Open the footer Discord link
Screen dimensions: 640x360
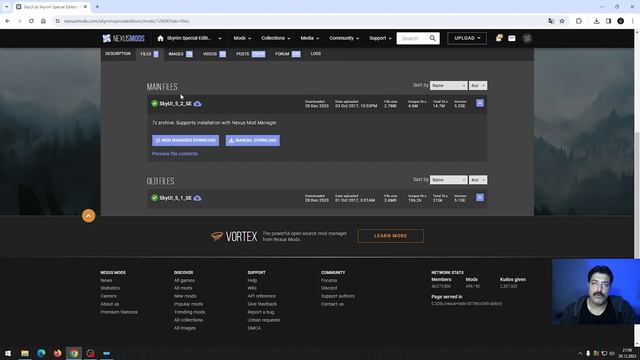click(x=329, y=288)
